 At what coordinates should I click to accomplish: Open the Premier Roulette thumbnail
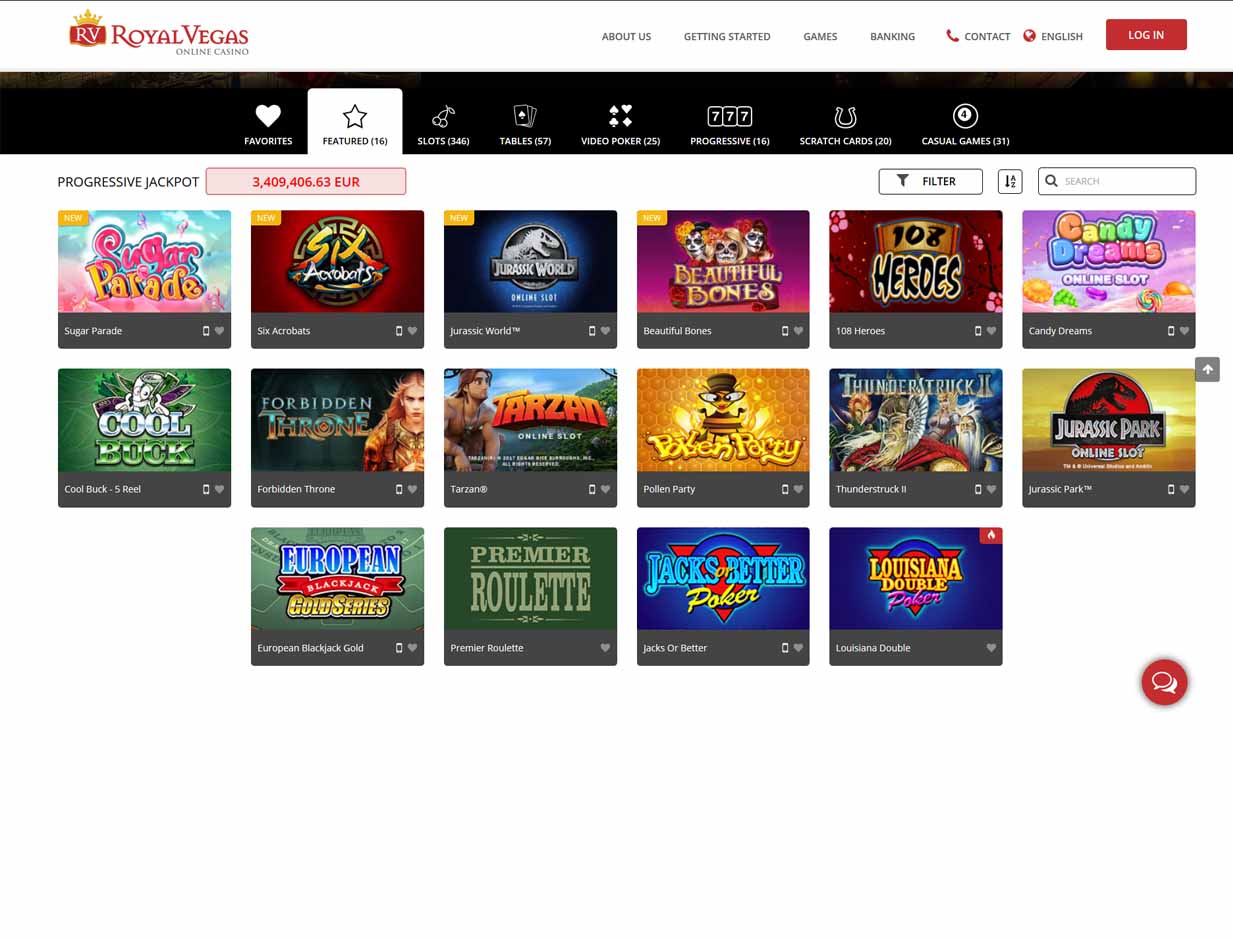pos(530,579)
